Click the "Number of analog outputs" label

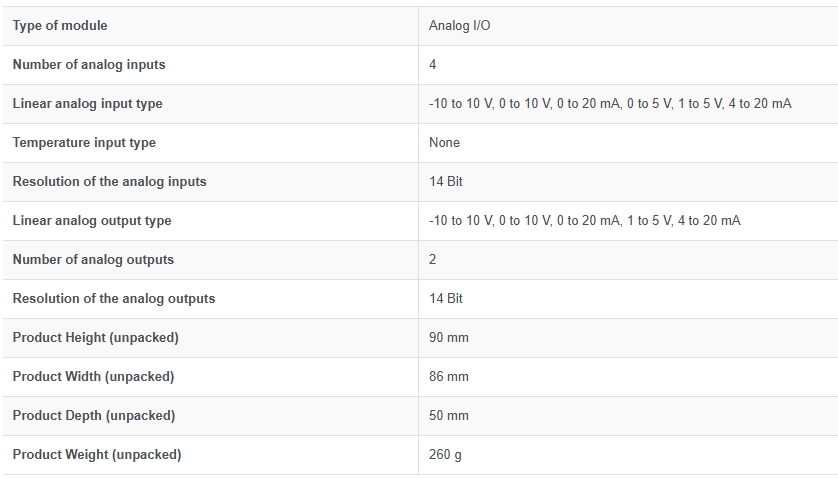click(94, 260)
